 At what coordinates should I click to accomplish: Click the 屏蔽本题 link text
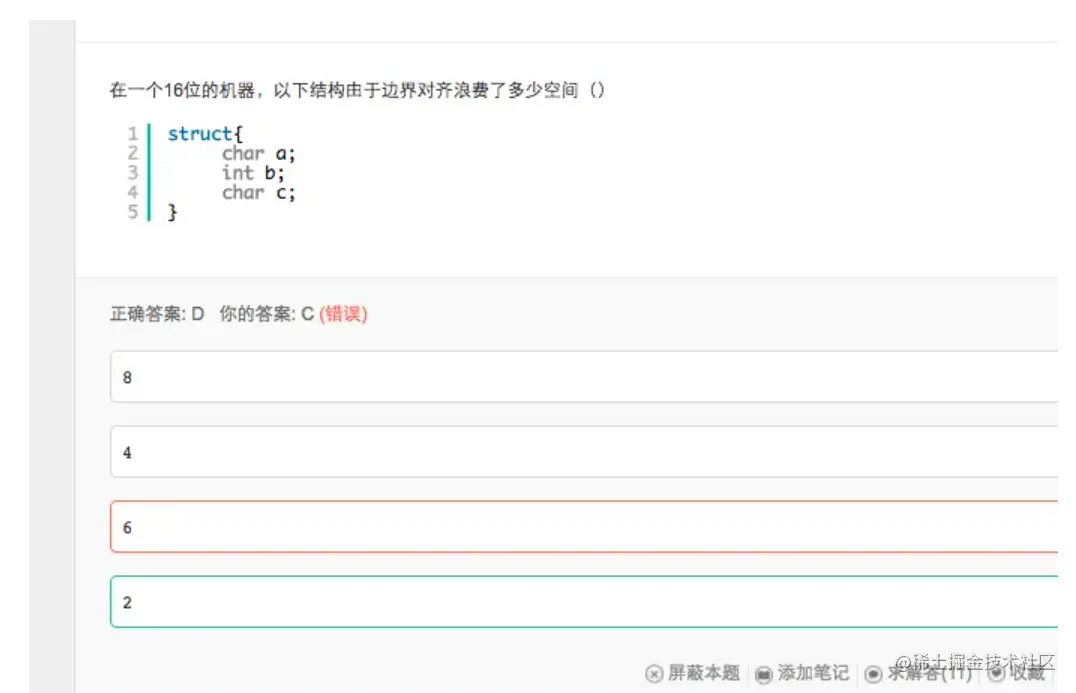click(x=703, y=673)
